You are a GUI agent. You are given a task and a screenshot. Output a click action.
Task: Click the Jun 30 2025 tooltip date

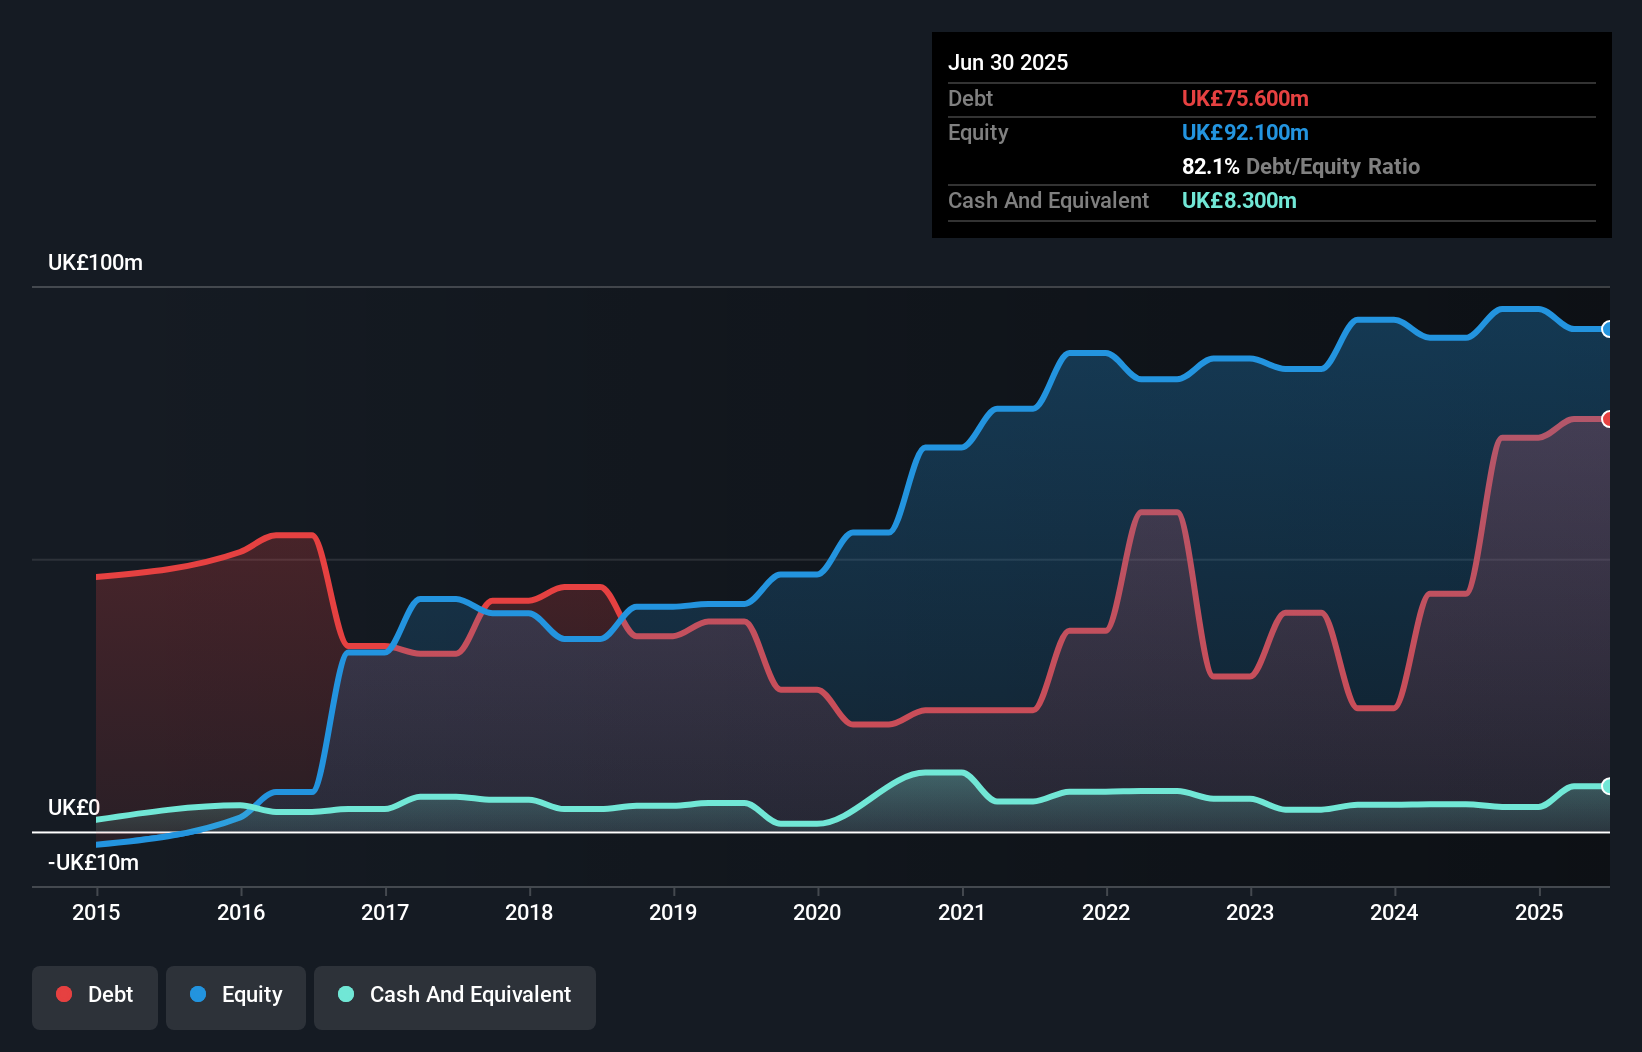[1008, 63]
